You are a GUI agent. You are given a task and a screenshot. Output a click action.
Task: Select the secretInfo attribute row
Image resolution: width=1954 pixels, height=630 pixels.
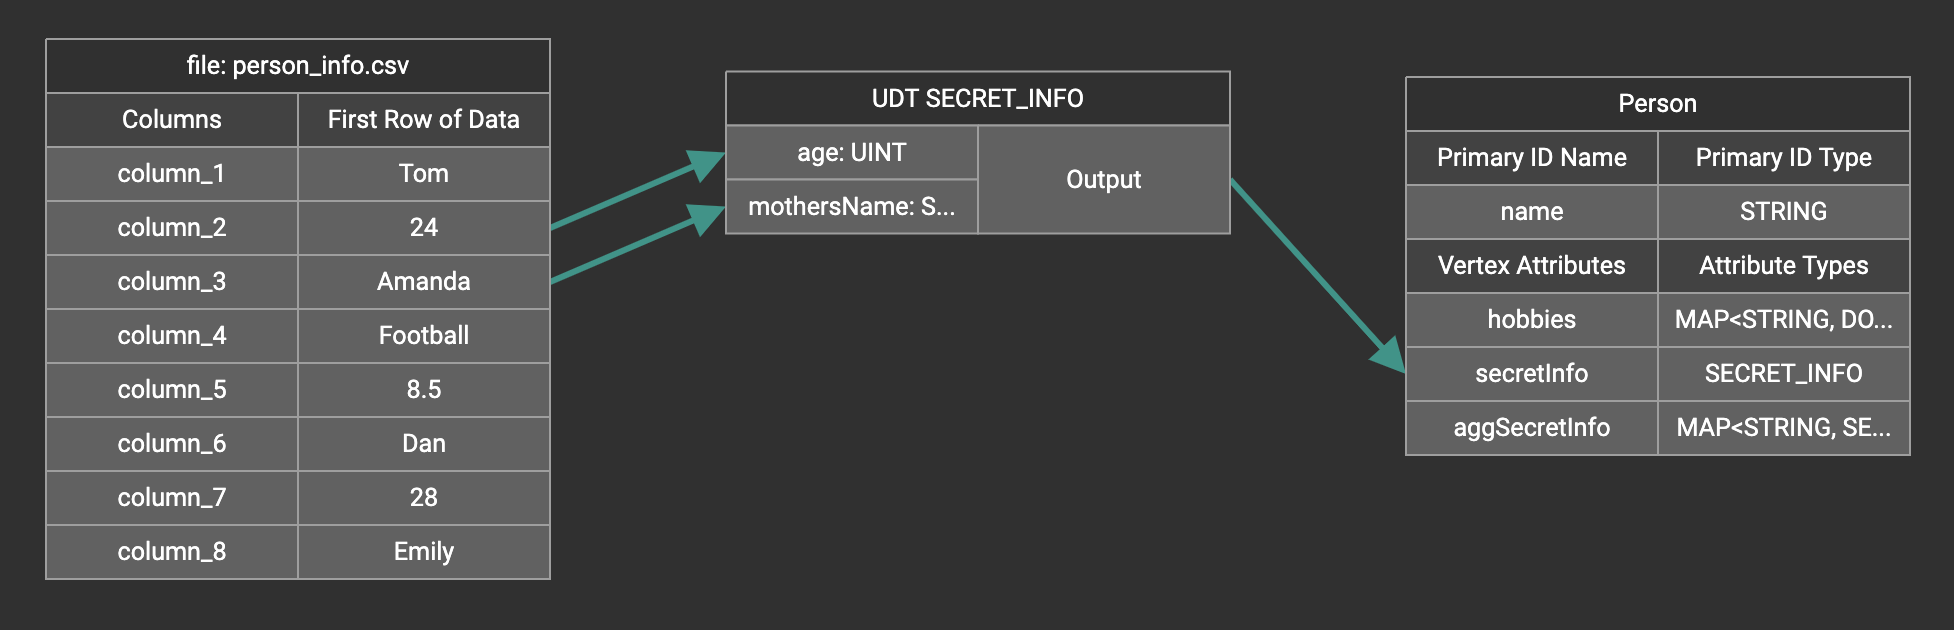click(1531, 374)
